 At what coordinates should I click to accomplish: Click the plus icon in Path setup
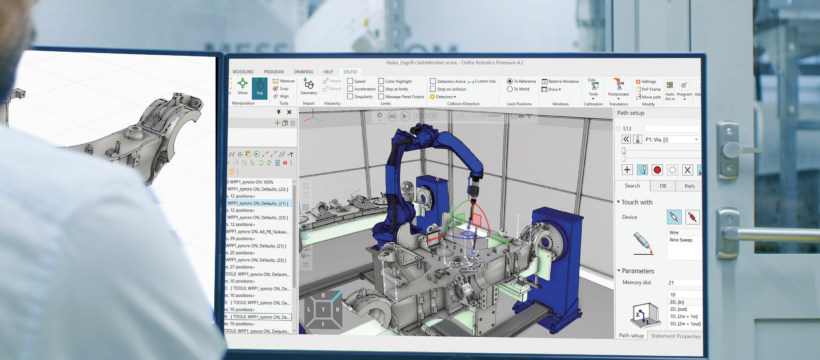click(x=628, y=170)
